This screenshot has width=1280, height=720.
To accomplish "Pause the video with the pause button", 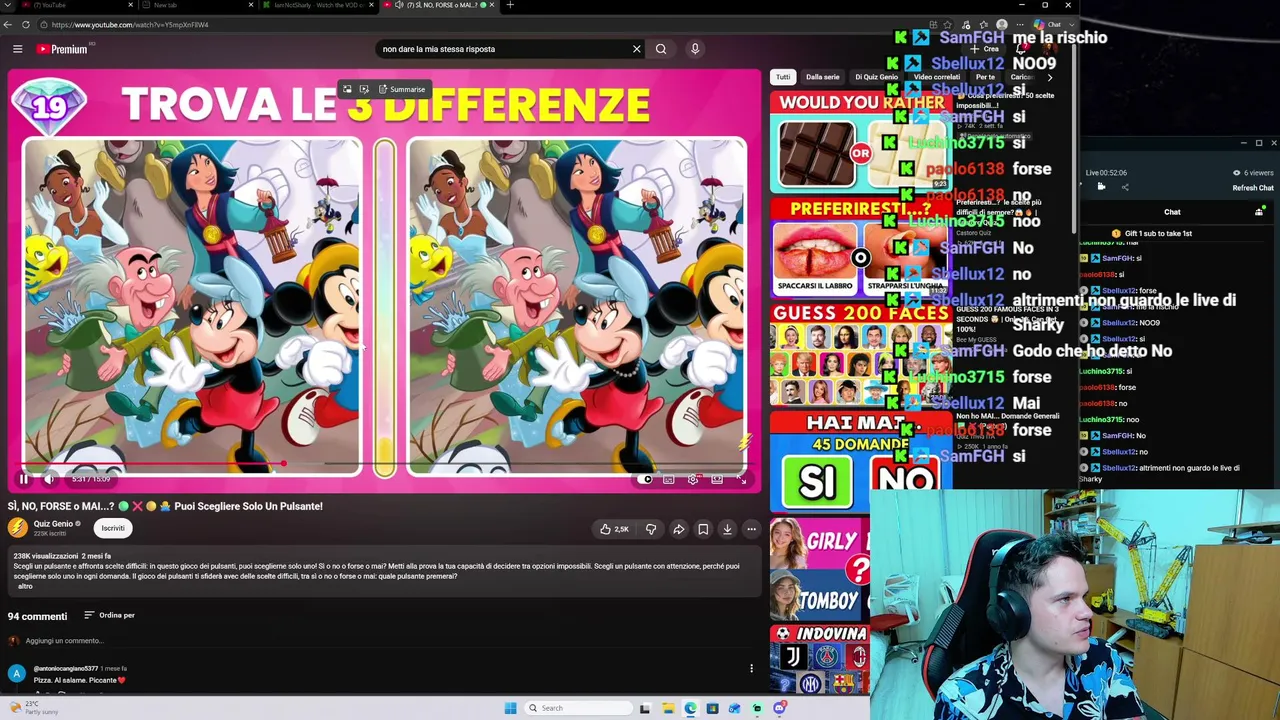I will (x=24, y=479).
